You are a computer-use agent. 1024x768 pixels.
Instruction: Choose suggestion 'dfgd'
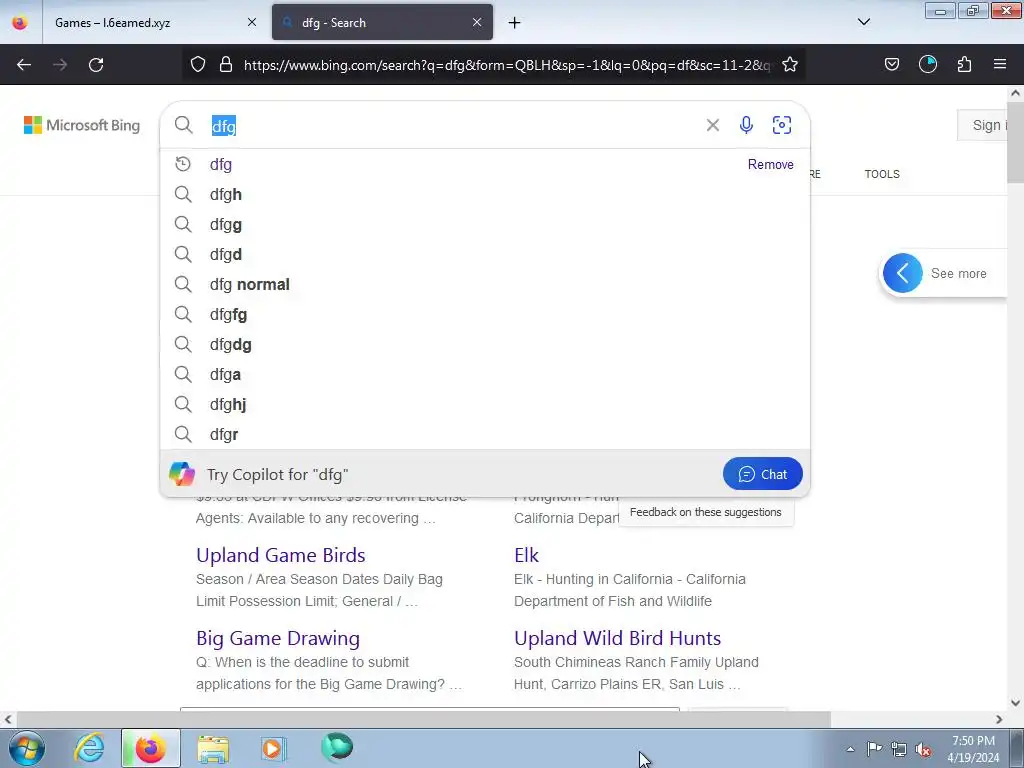click(485, 254)
